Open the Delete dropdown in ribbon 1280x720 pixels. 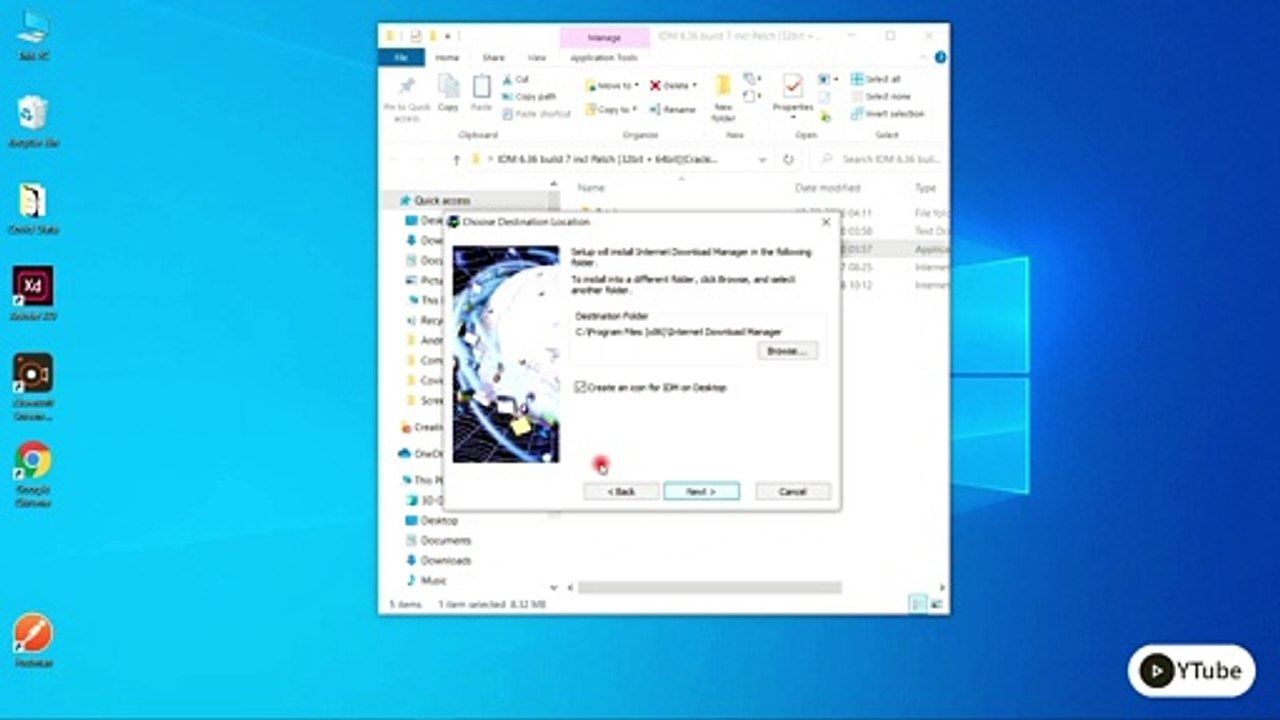[x=673, y=85]
